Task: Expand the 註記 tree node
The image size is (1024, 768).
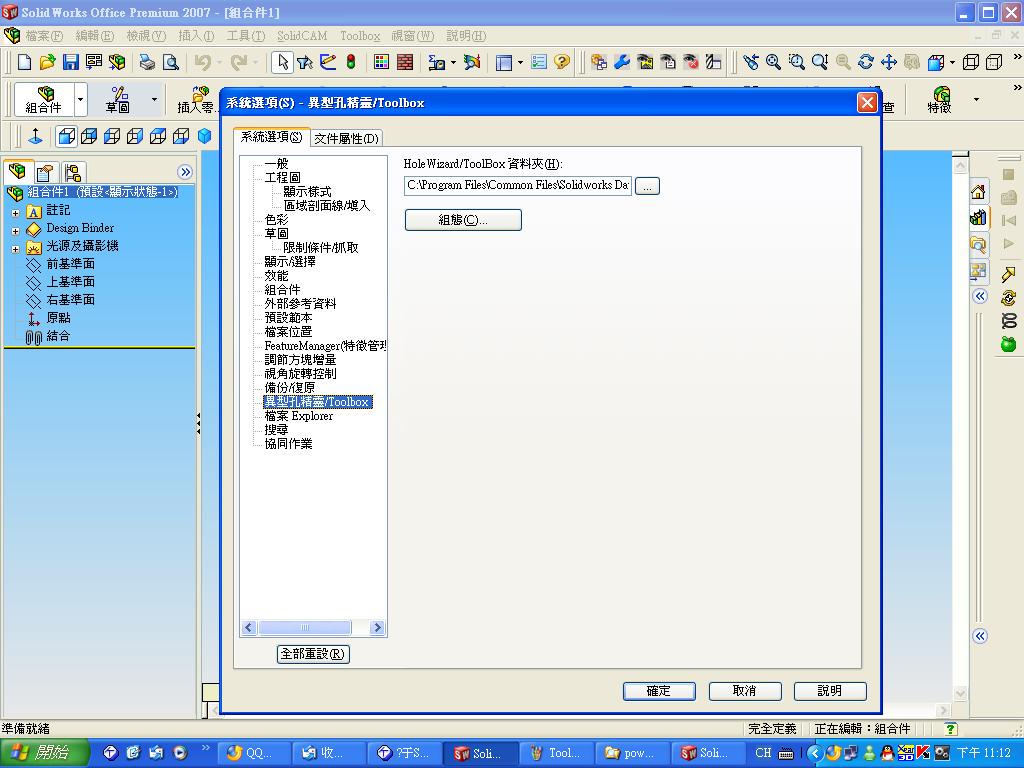Action: pyautogui.click(x=16, y=213)
